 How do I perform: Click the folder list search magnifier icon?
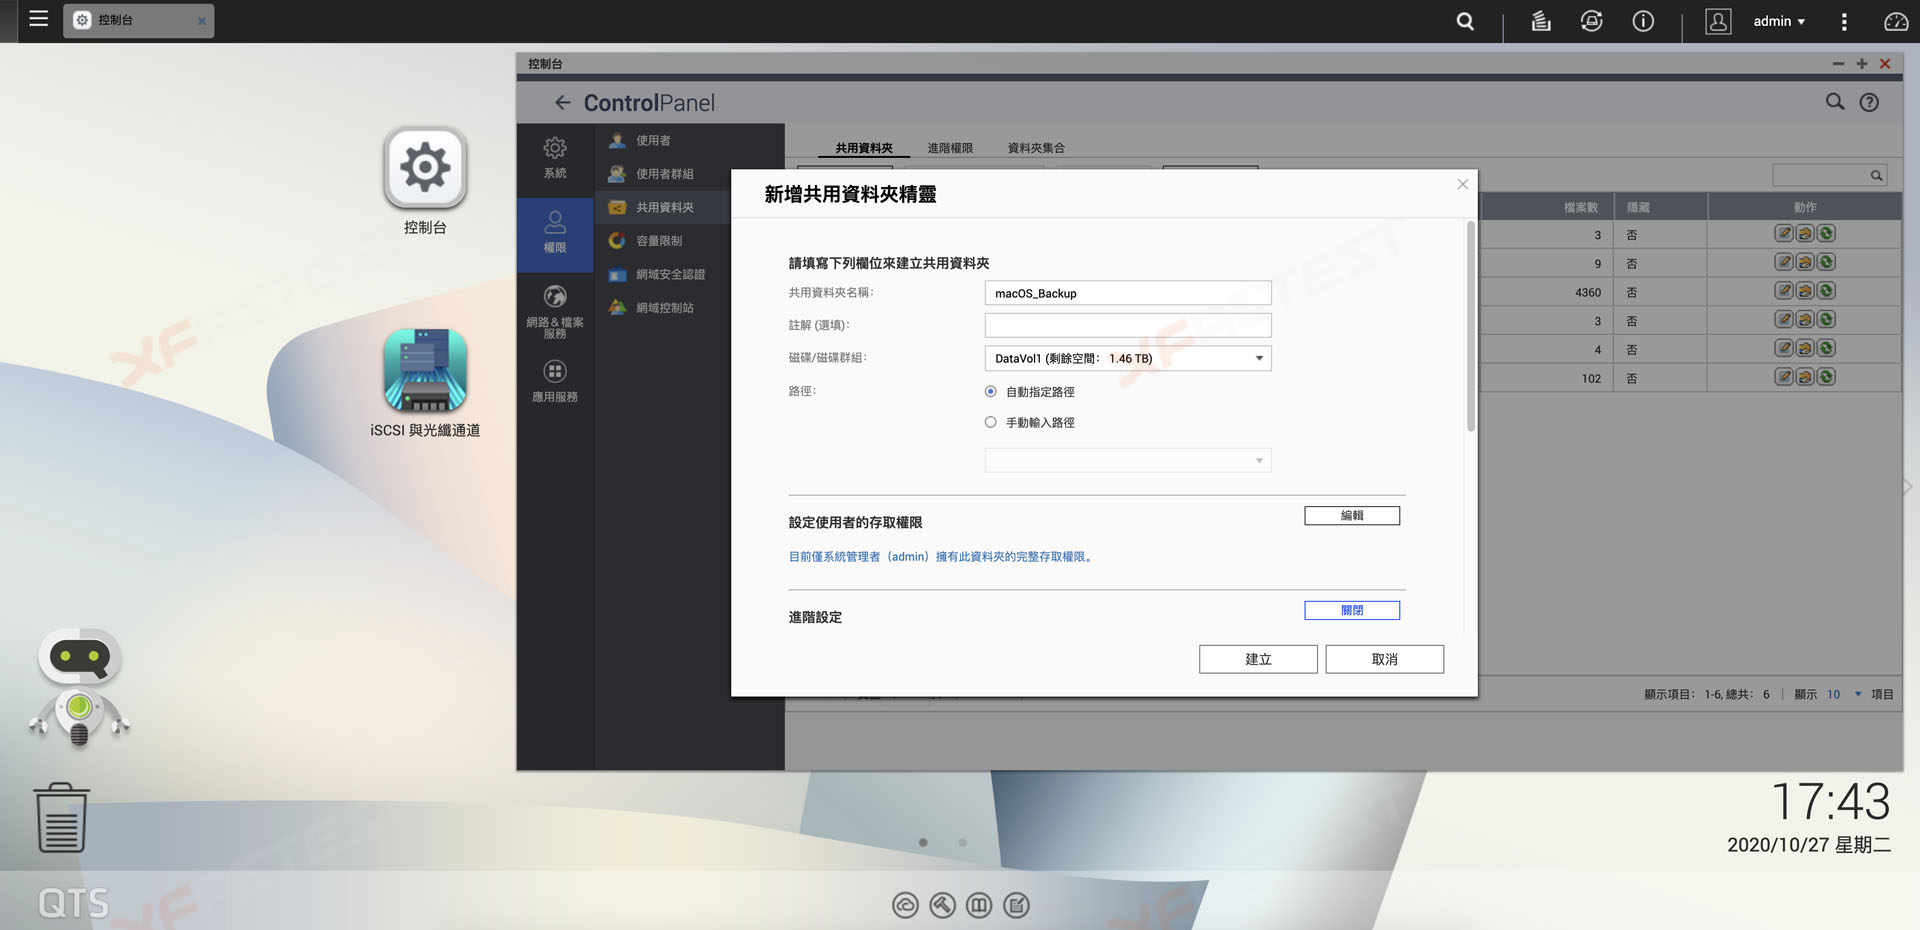(1877, 175)
